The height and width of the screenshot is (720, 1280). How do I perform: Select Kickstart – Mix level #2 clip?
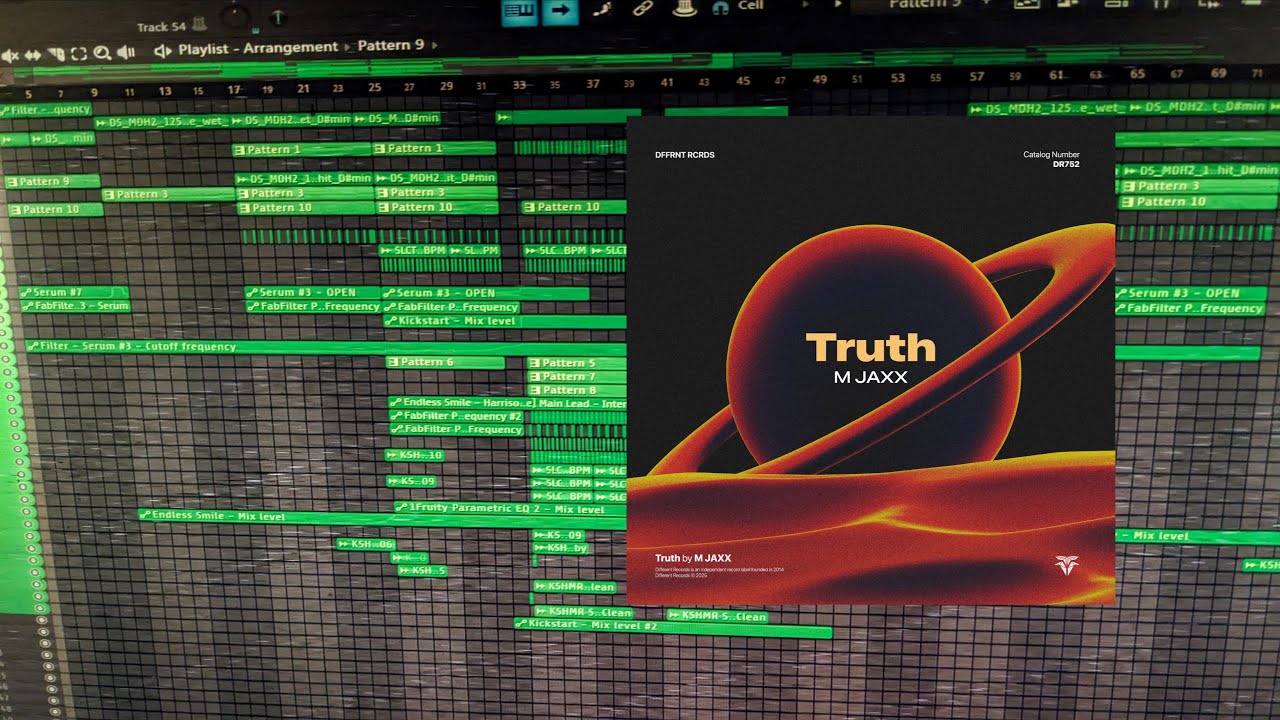coord(672,627)
